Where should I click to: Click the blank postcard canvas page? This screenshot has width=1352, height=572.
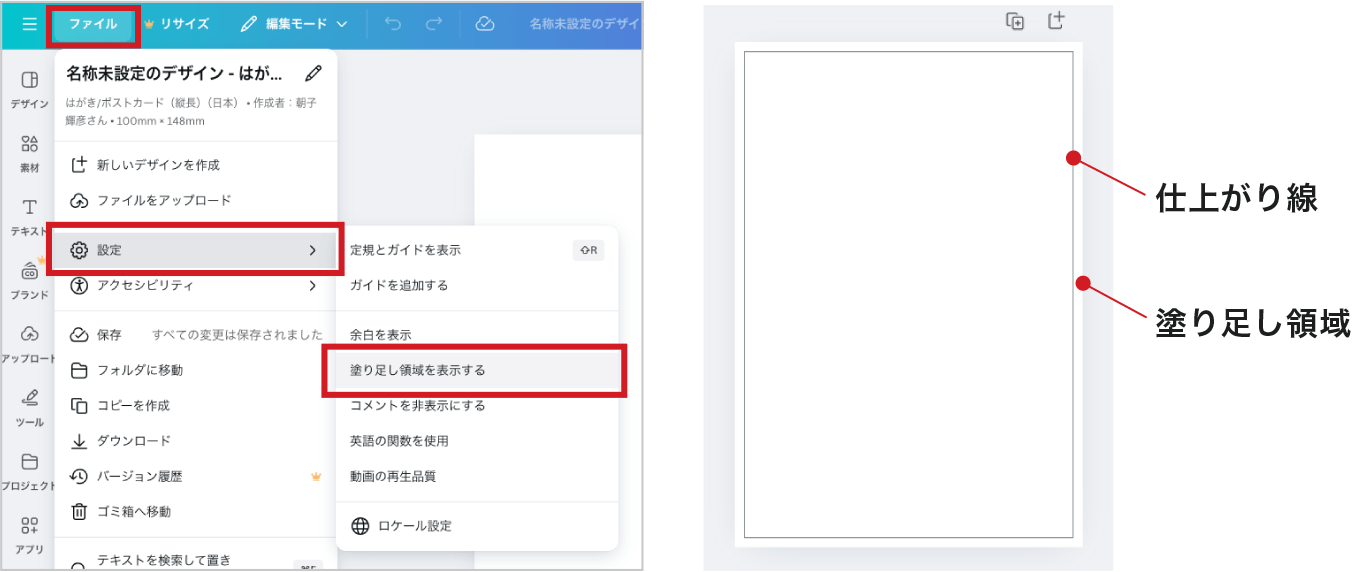(908, 295)
